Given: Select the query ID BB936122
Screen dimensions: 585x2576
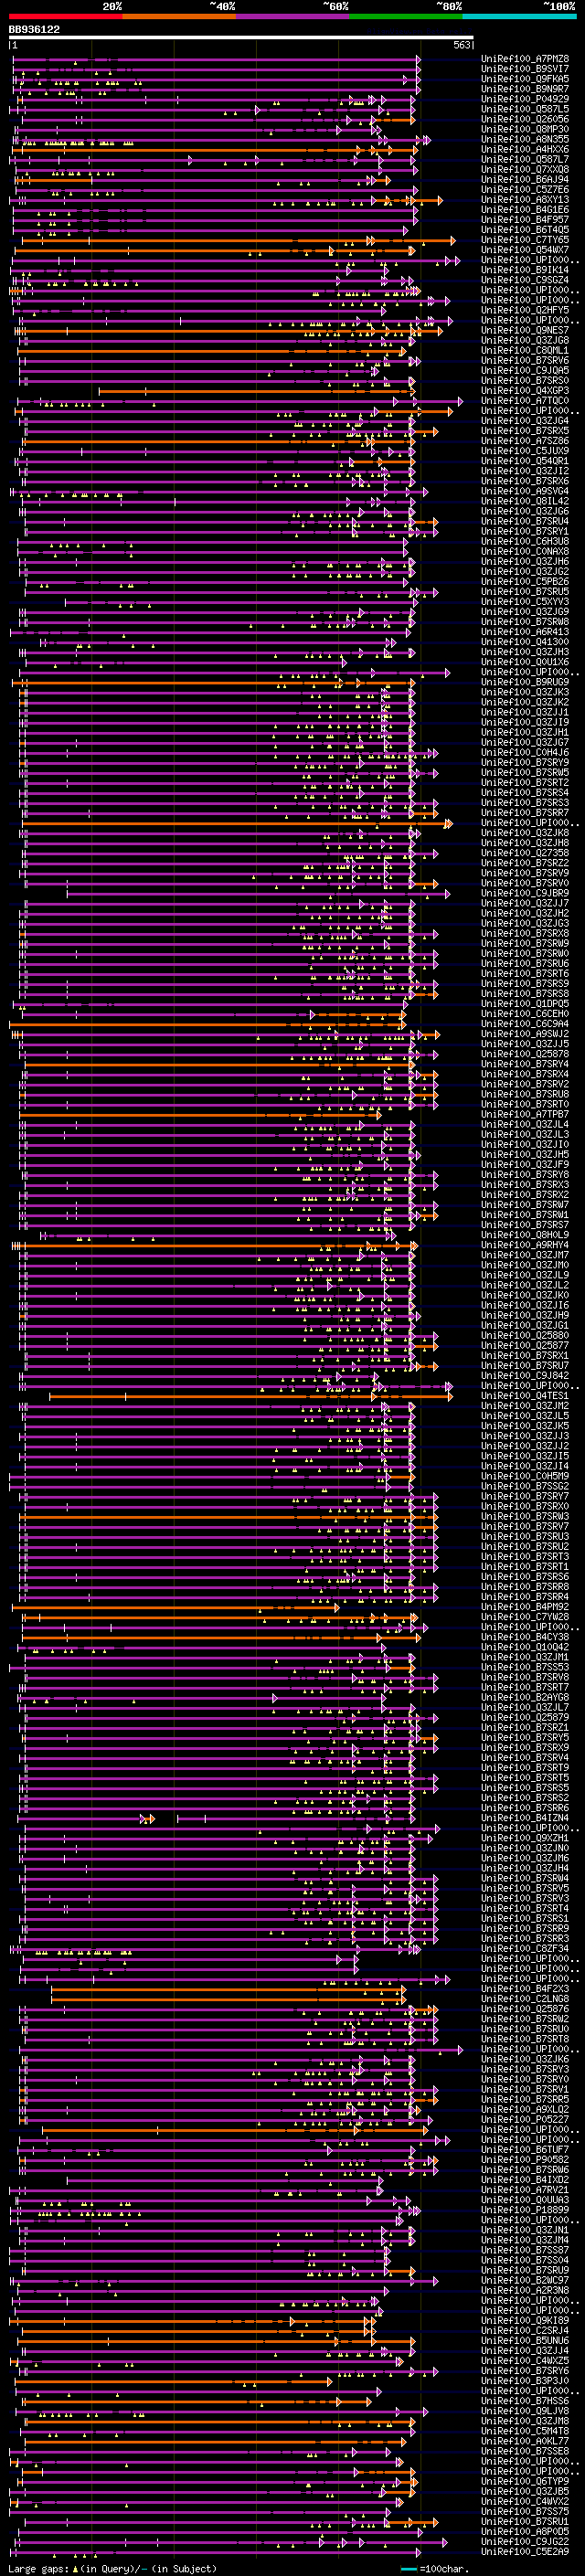Looking at the screenshot, I should pos(35,30).
